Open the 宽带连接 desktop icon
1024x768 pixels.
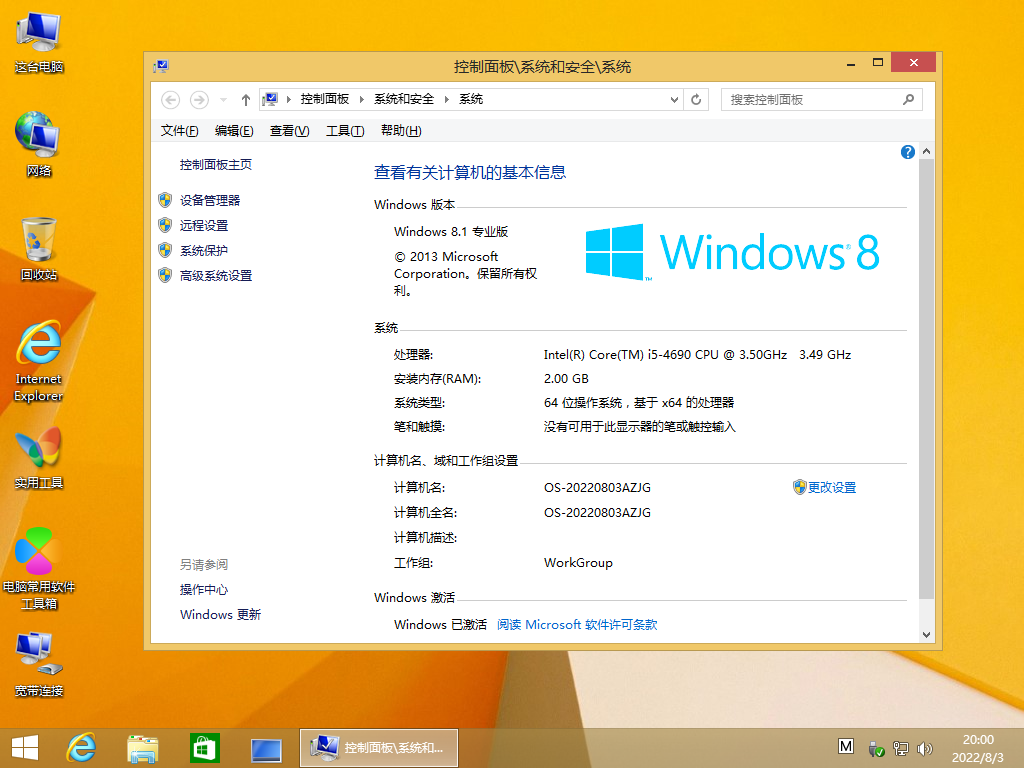[39, 665]
